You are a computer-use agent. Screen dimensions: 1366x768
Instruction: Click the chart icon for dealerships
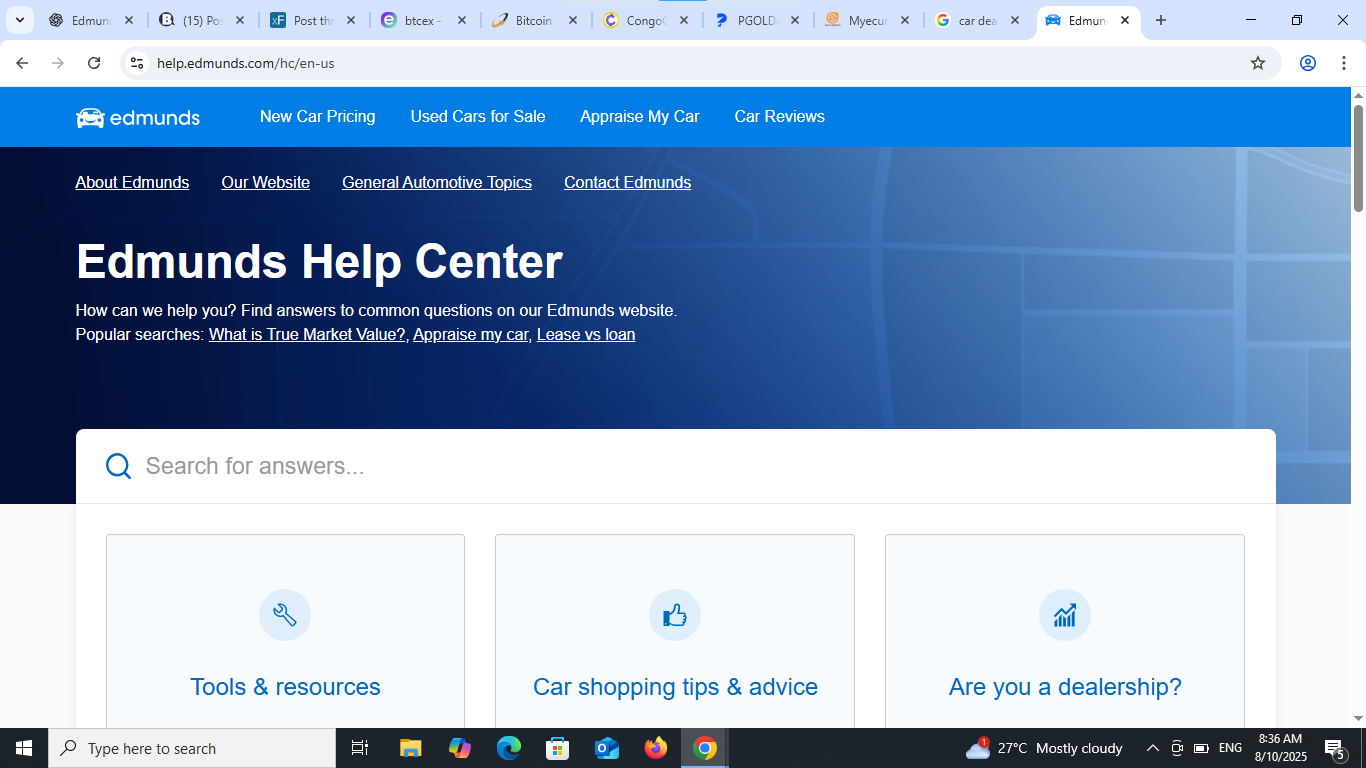pyautogui.click(x=1065, y=615)
